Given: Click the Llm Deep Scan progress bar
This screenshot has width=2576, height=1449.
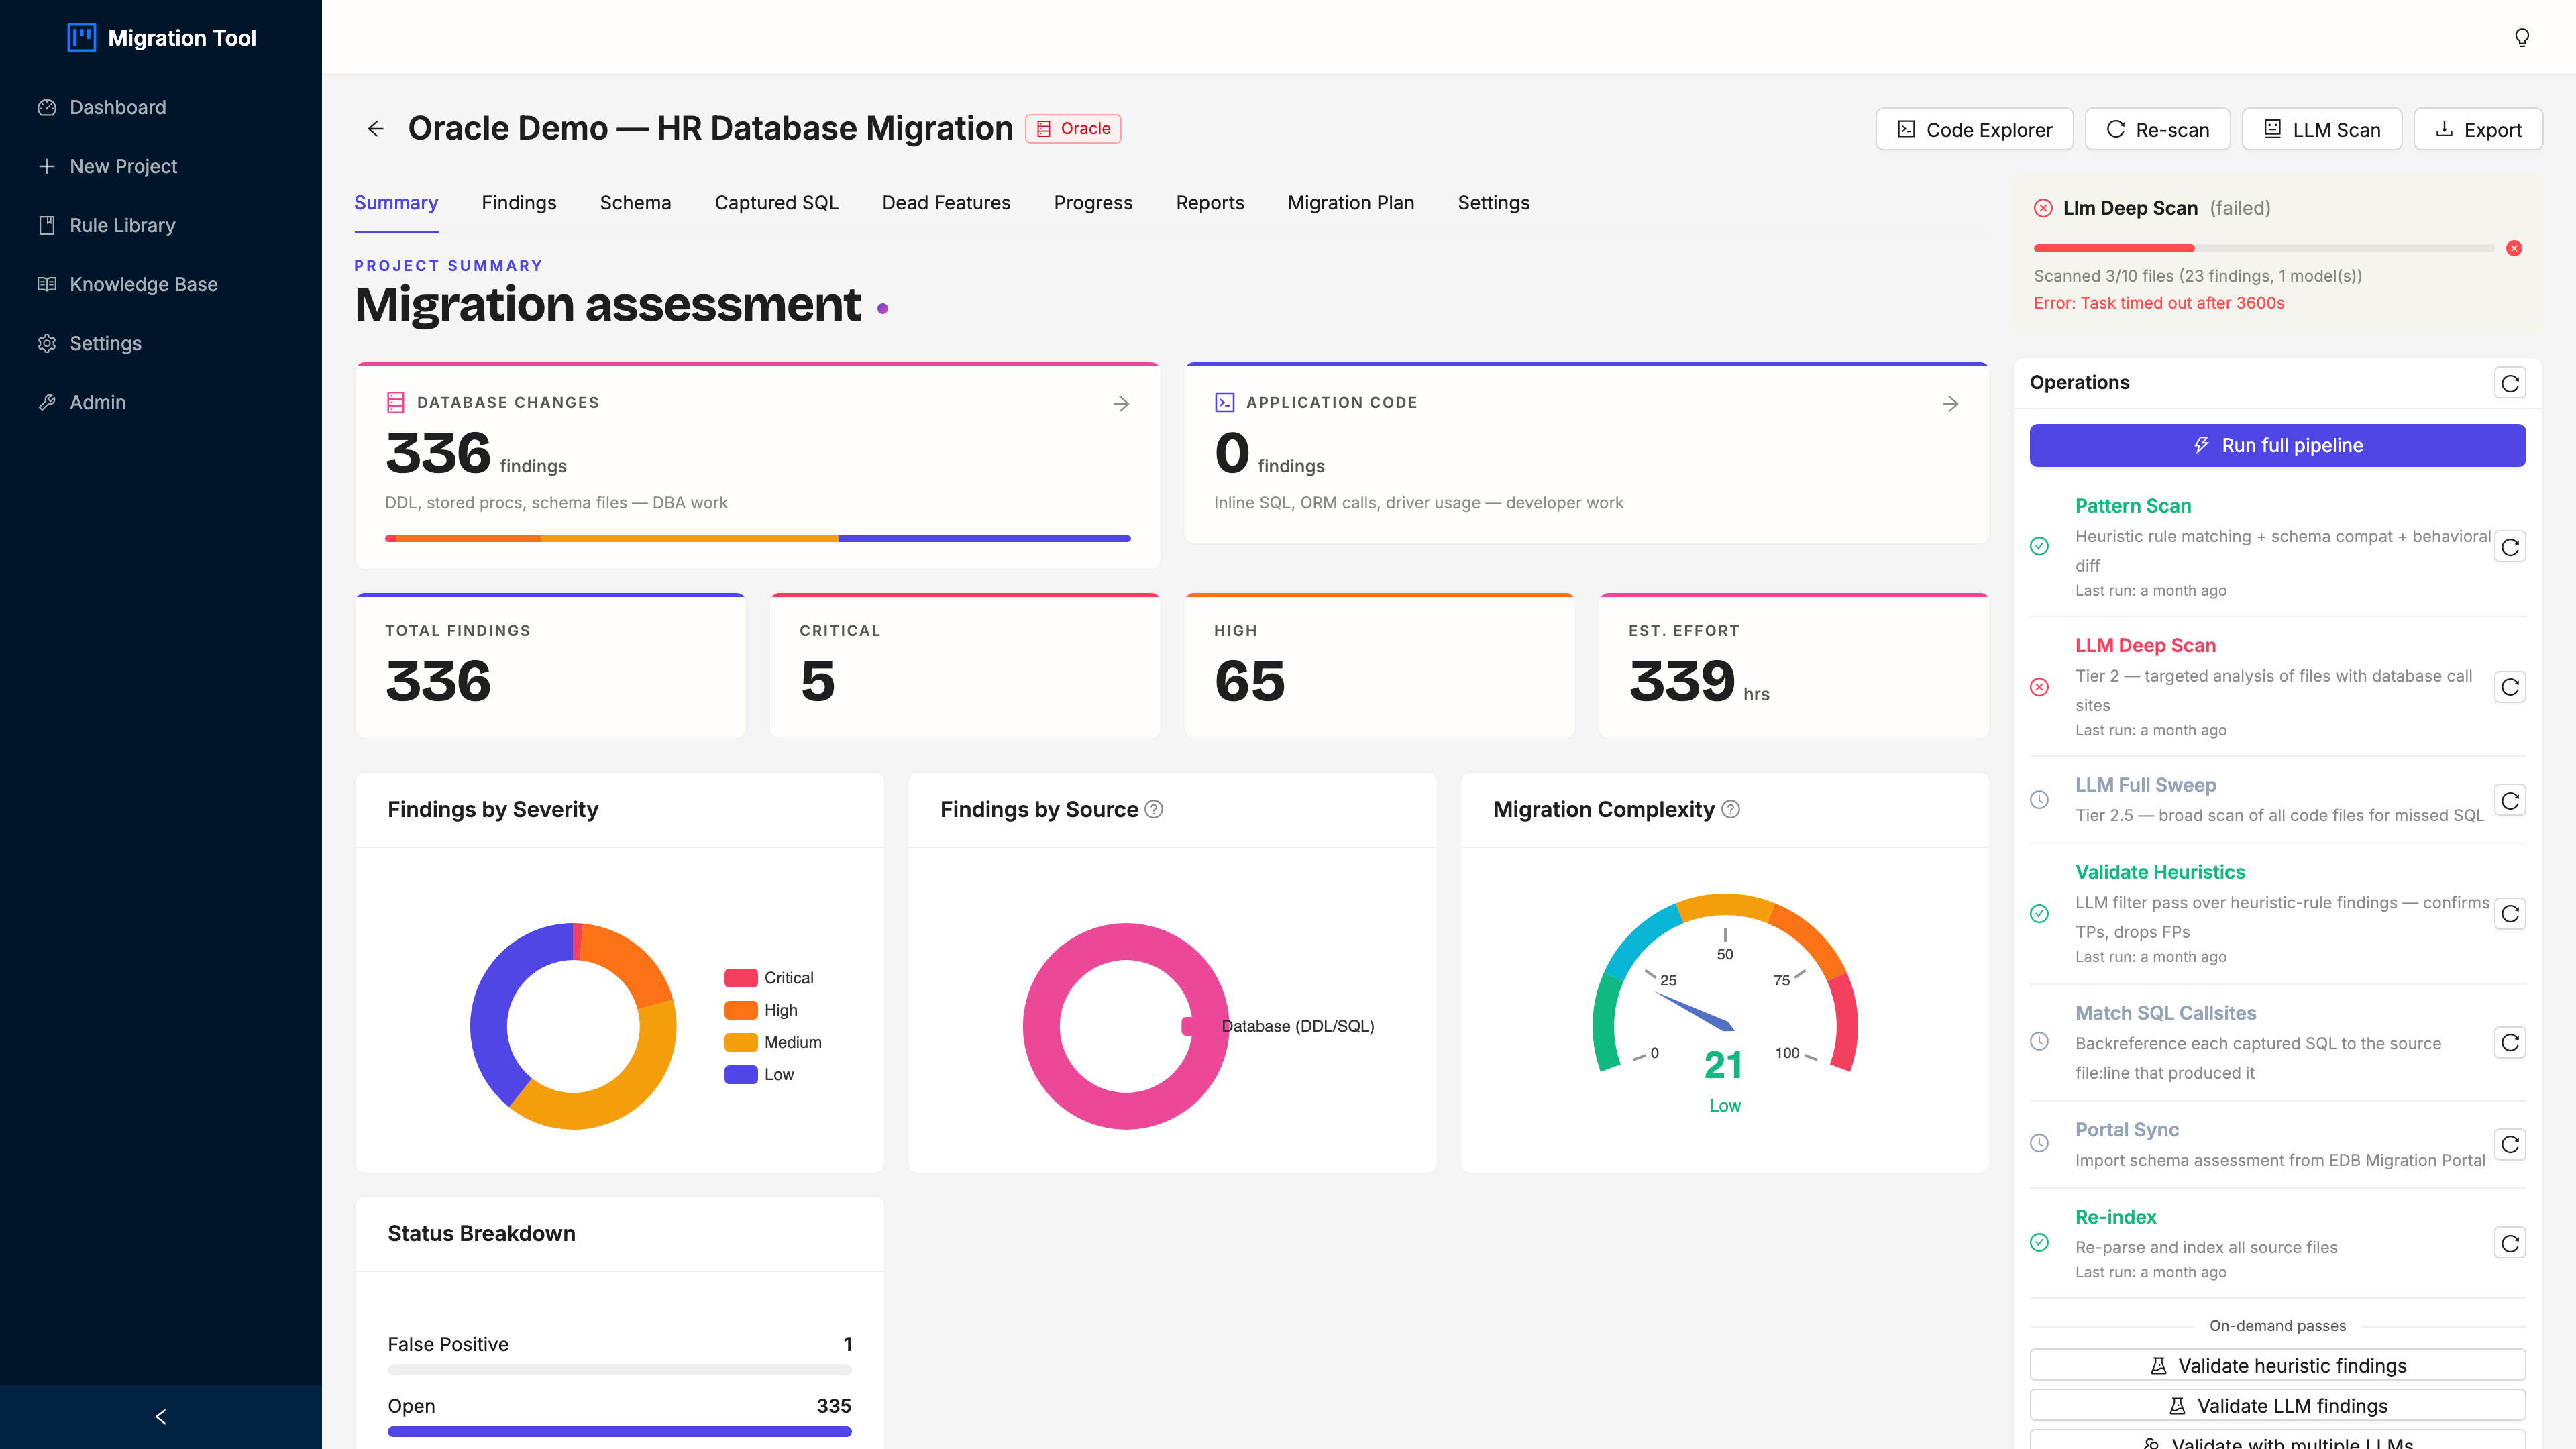Looking at the screenshot, I should point(2264,248).
